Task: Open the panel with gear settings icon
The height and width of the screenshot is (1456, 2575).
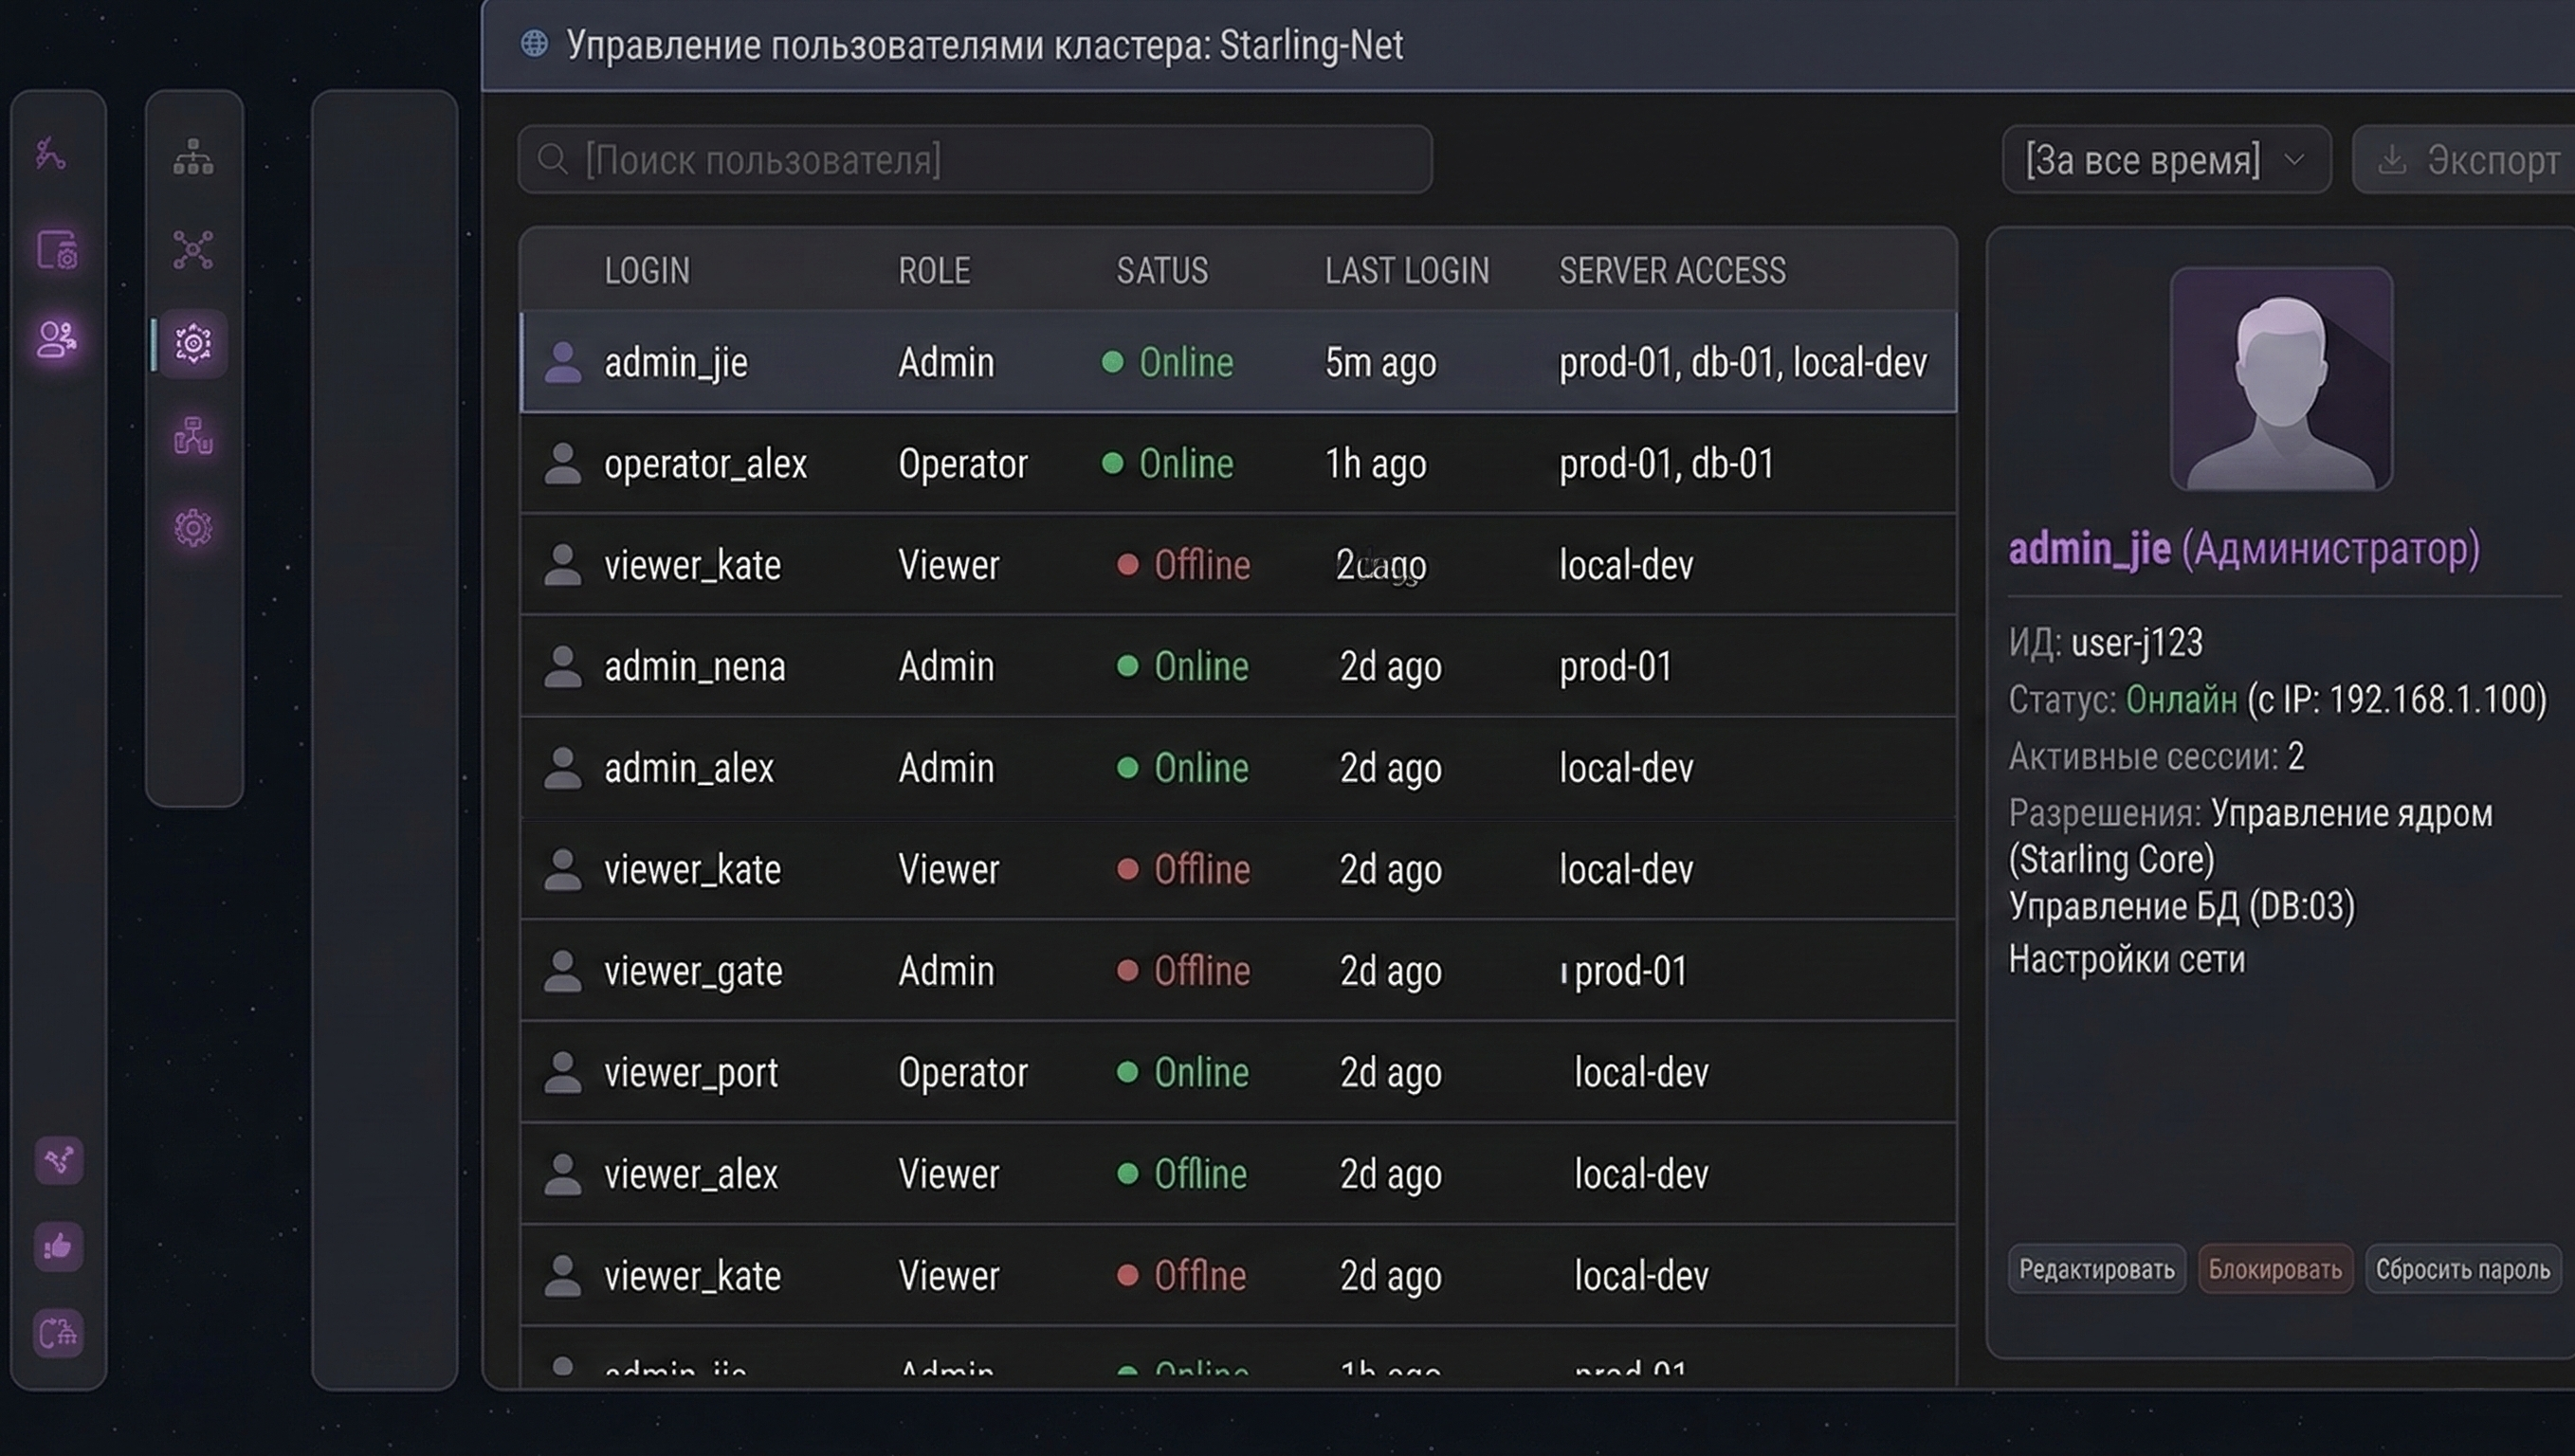Action: (57, 250)
